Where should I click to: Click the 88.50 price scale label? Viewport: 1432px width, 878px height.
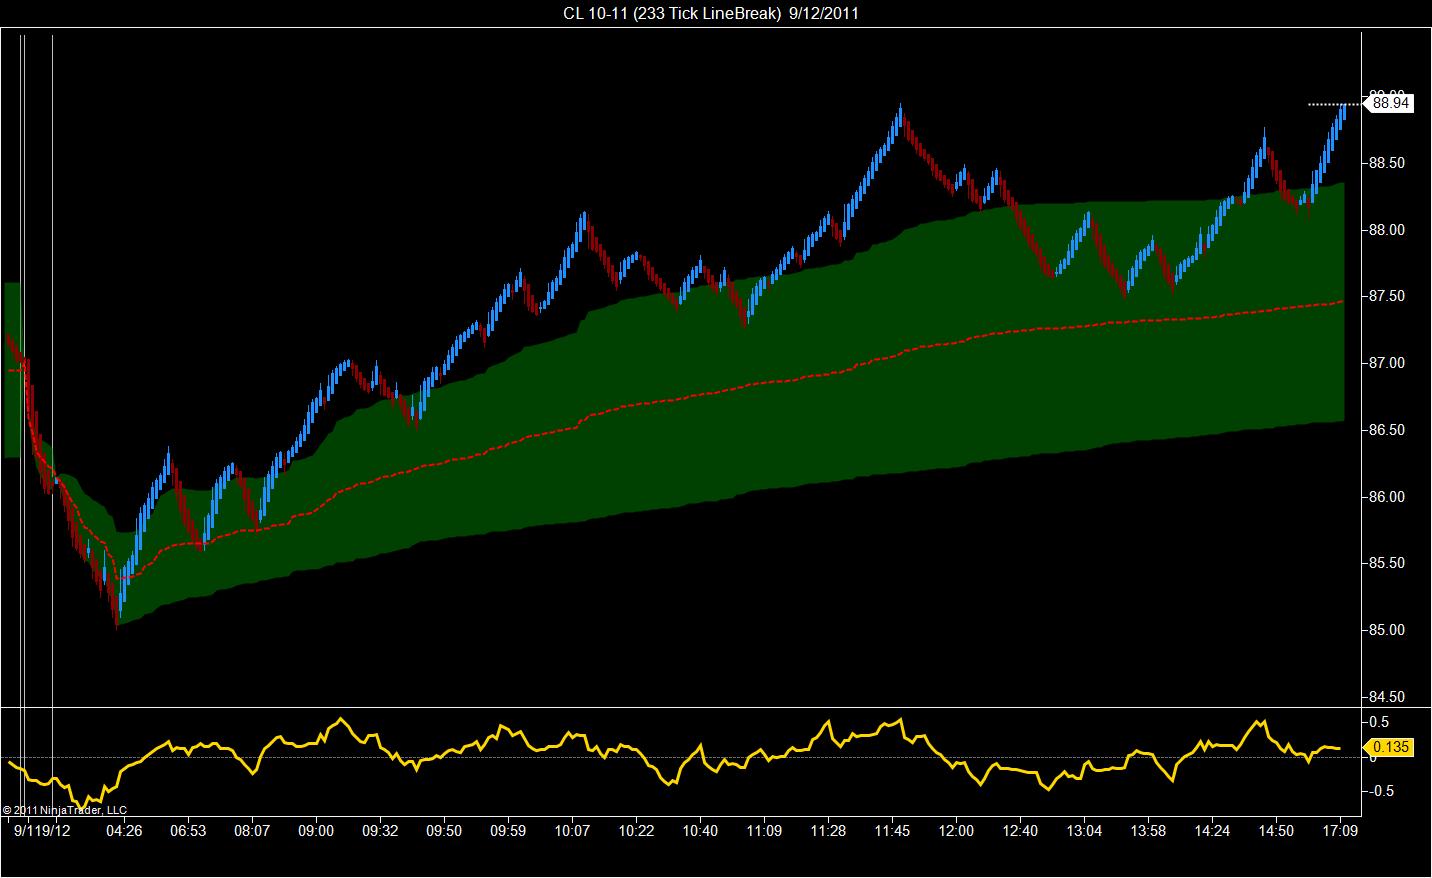click(1388, 163)
